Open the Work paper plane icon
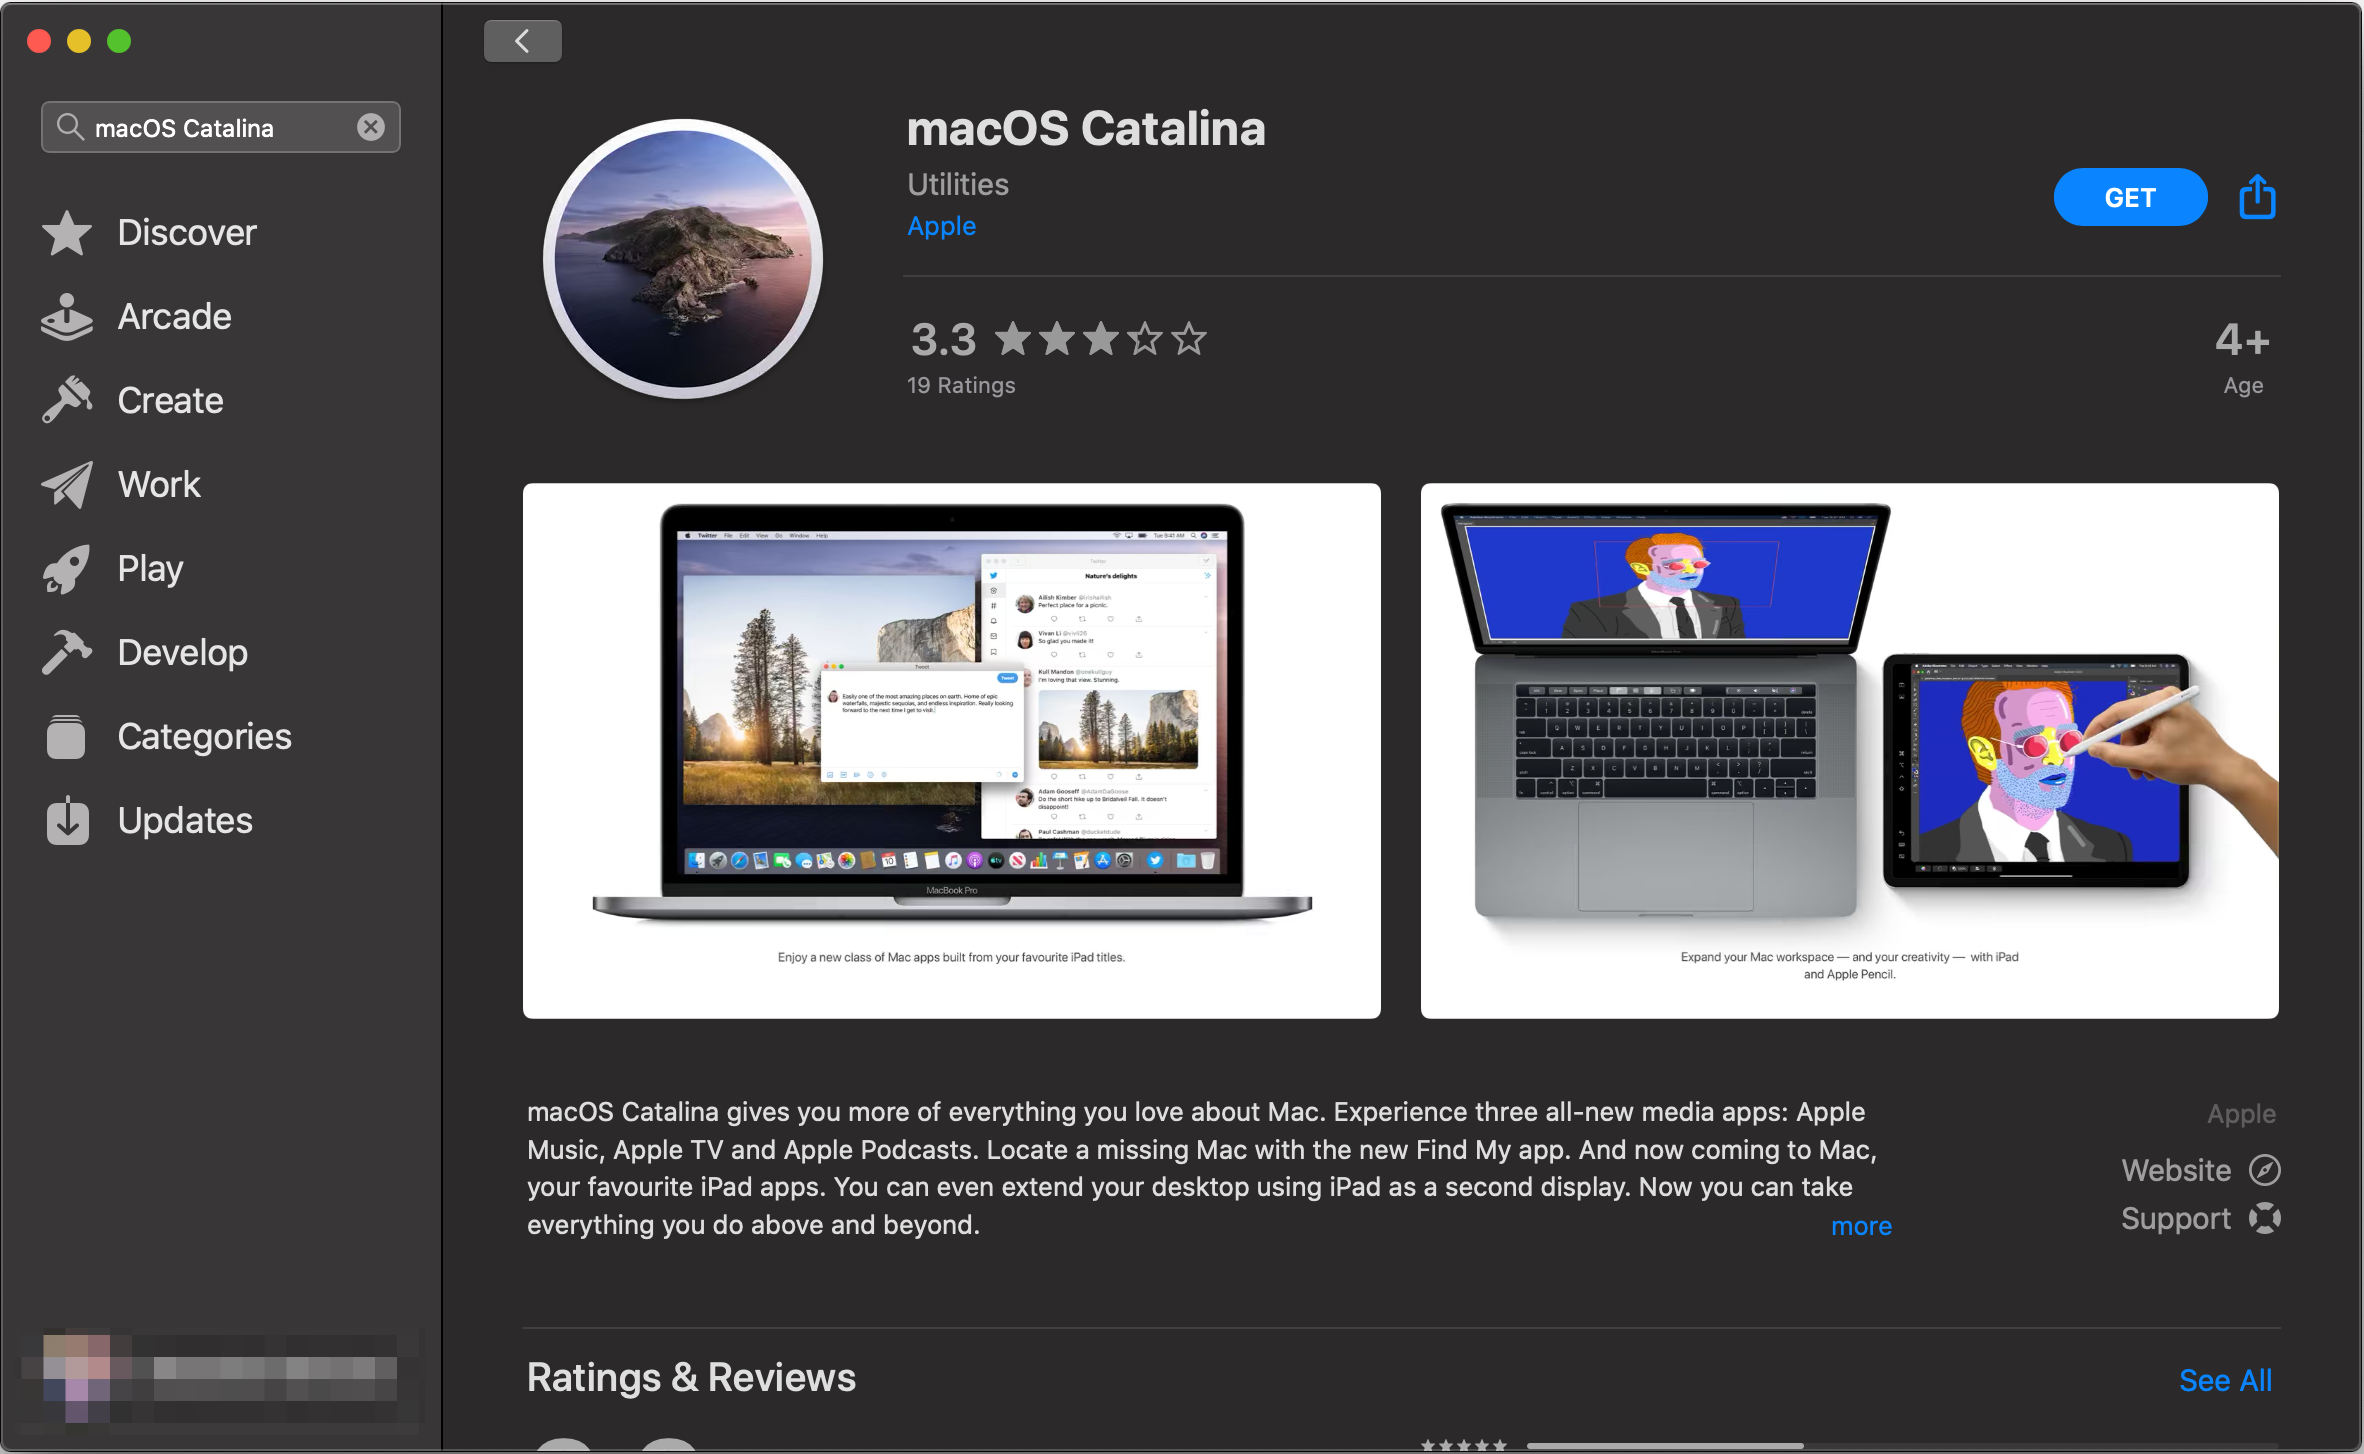The image size is (2364, 1454). tap(67, 485)
